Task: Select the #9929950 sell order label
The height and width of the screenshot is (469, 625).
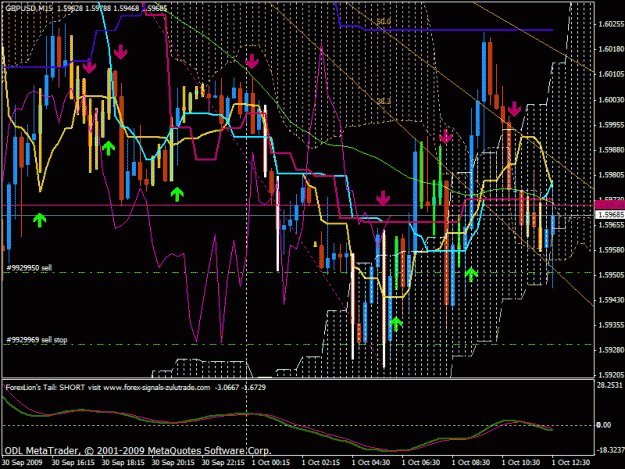Action: coord(29,268)
